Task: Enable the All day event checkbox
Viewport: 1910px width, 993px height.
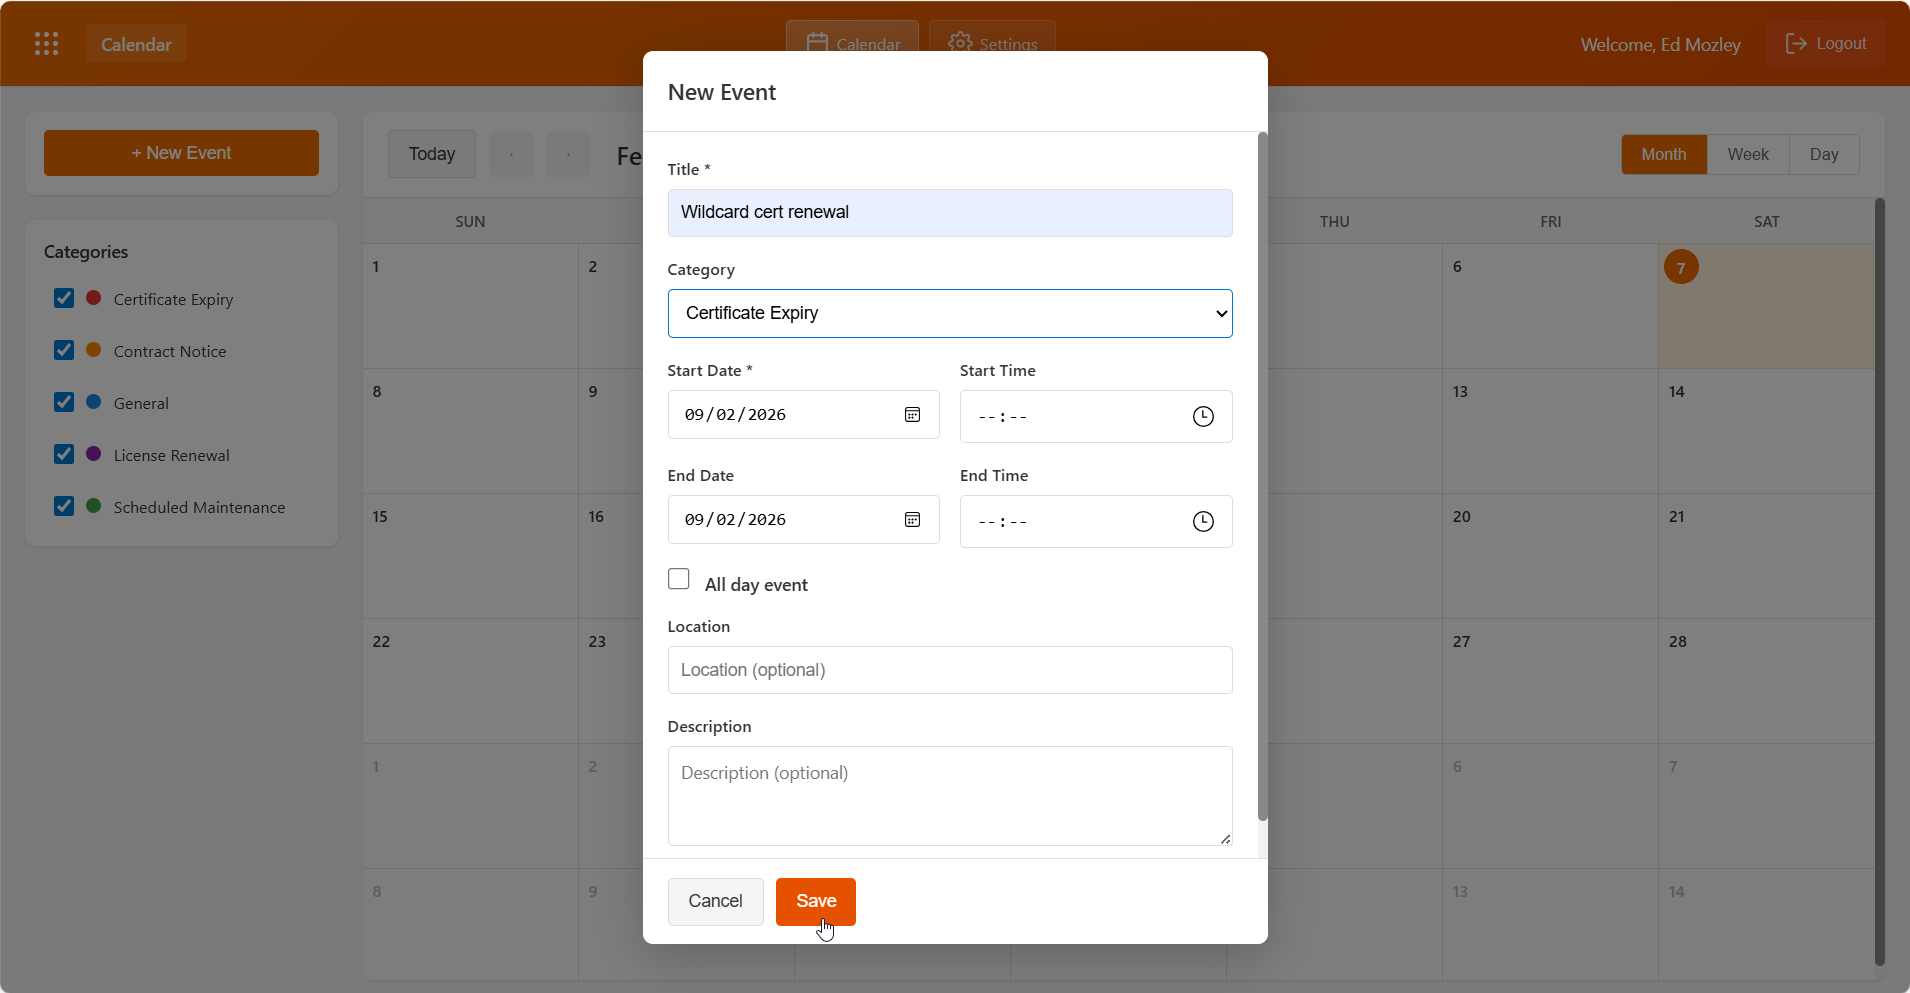Action: (x=679, y=579)
